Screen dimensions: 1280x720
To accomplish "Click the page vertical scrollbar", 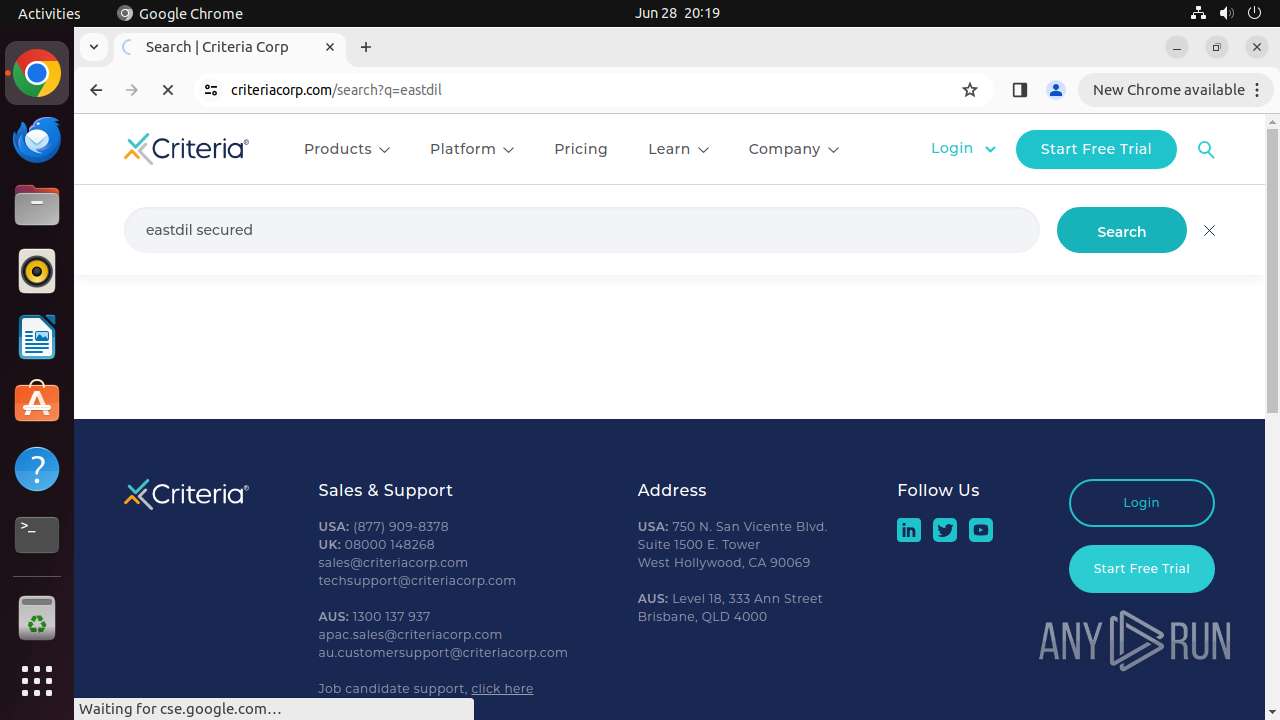I will (1272, 270).
